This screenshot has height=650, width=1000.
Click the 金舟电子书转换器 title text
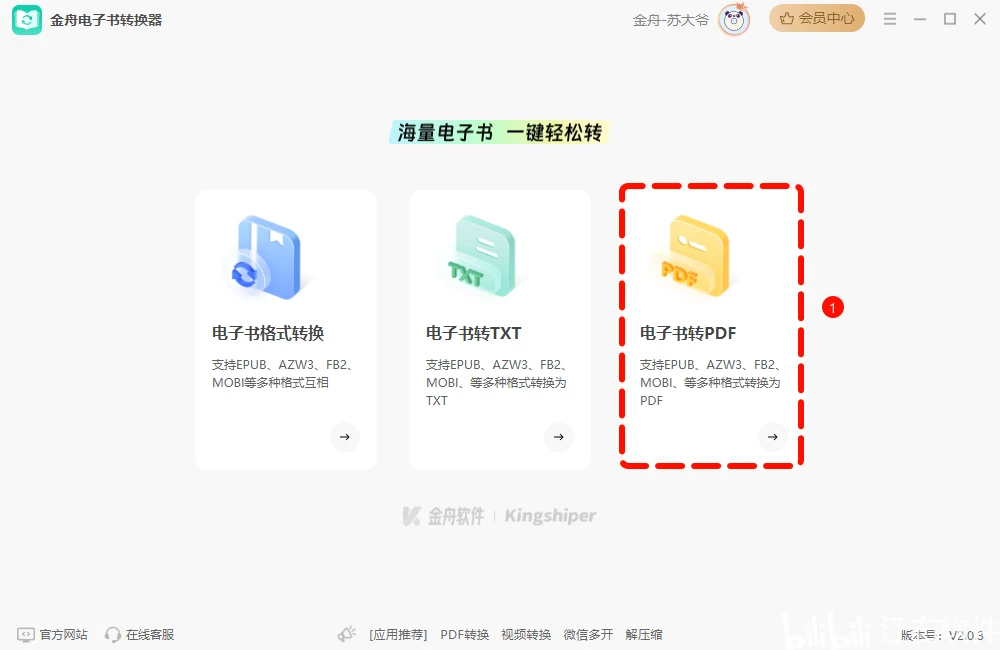107,20
